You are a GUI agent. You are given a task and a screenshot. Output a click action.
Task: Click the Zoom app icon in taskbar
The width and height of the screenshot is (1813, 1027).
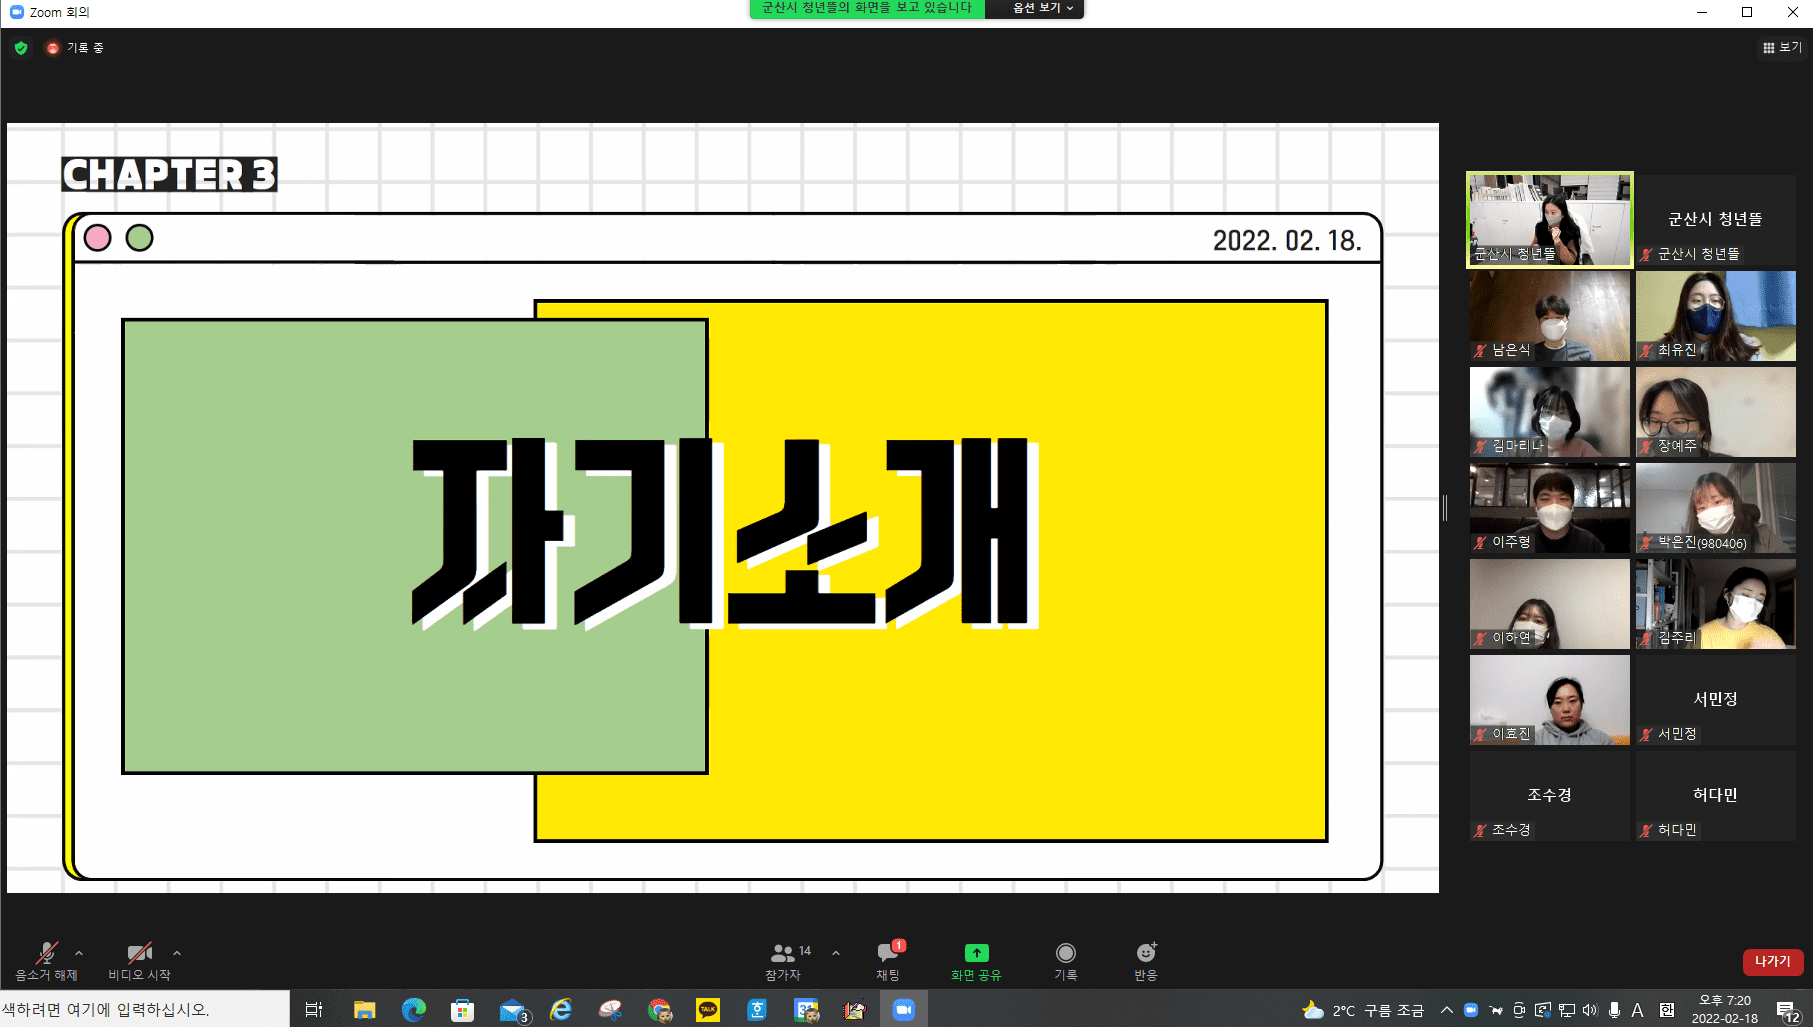coord(904,1010)
